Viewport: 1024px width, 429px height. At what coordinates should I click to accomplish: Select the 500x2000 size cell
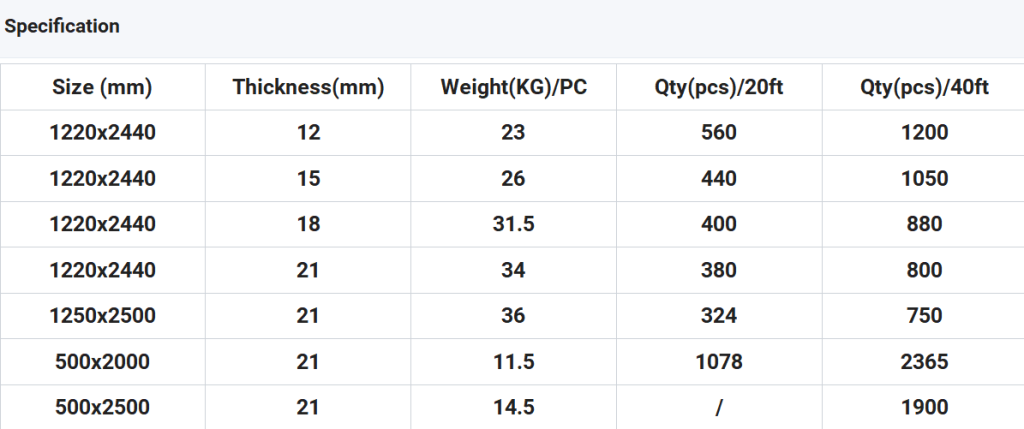click(103, 361)
